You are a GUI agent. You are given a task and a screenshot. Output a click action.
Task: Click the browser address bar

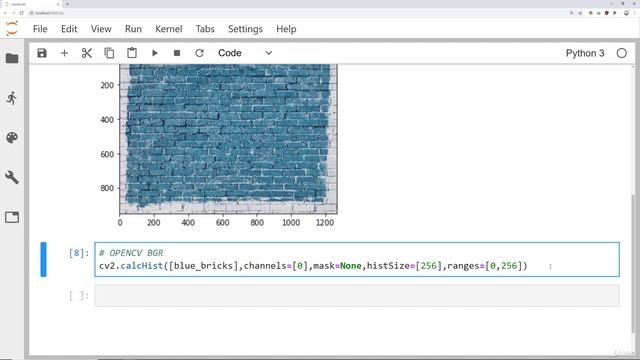(x=298, y=13)
